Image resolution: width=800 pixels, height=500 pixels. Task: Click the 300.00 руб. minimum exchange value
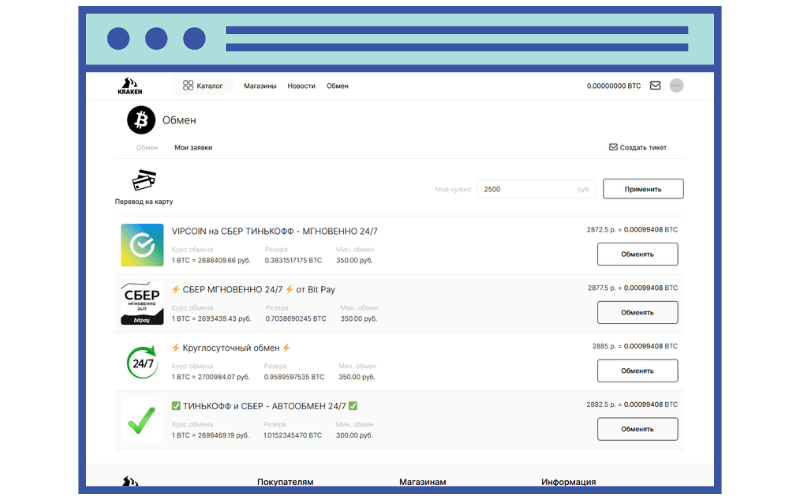(x=354, y=435)
